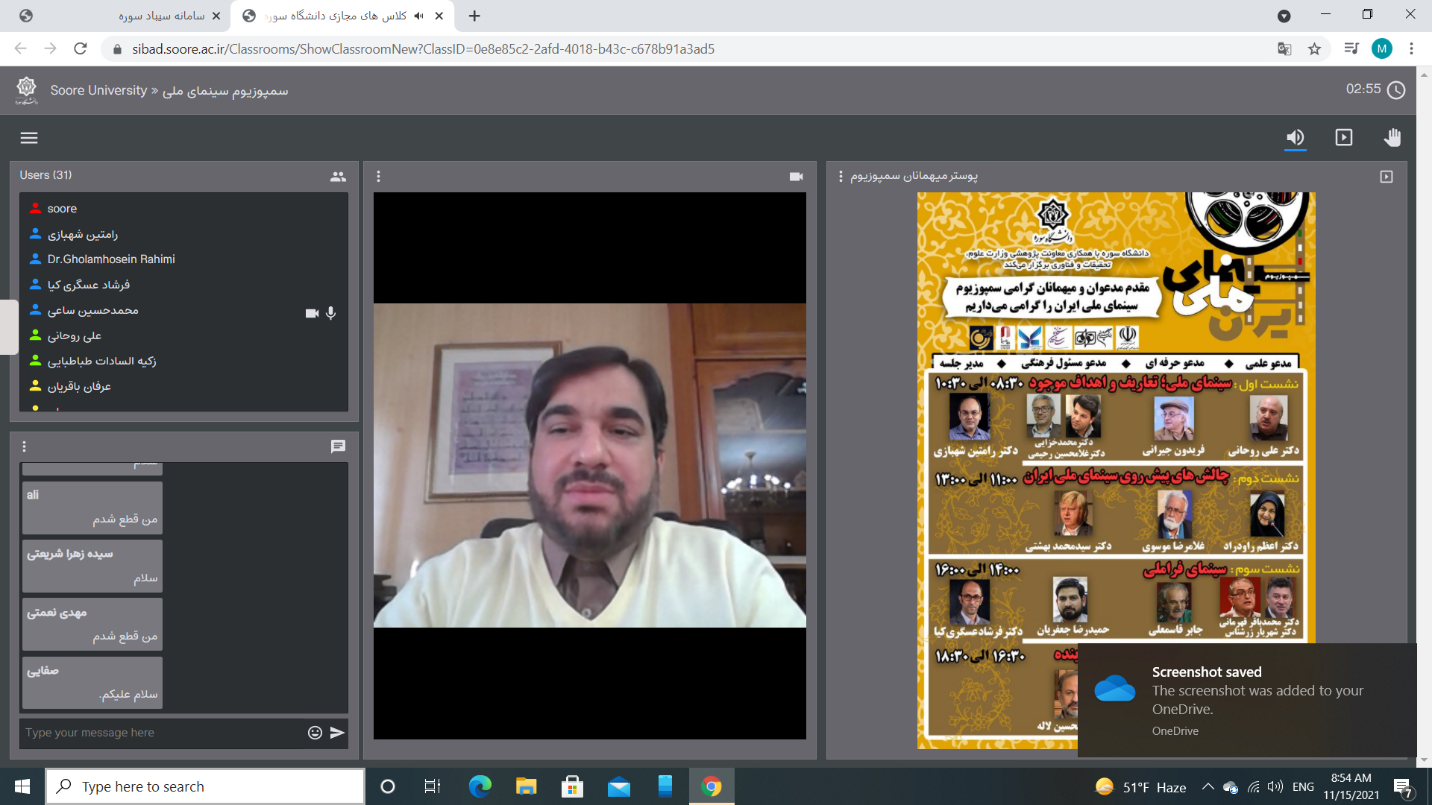Click the play-box icon beside the speaker
This screenshot has width=1432, height=805.
(x=1344, y=138)
